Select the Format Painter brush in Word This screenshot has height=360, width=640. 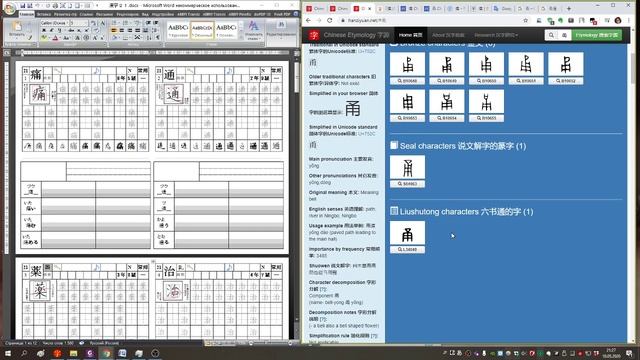[x=30, y=37]
